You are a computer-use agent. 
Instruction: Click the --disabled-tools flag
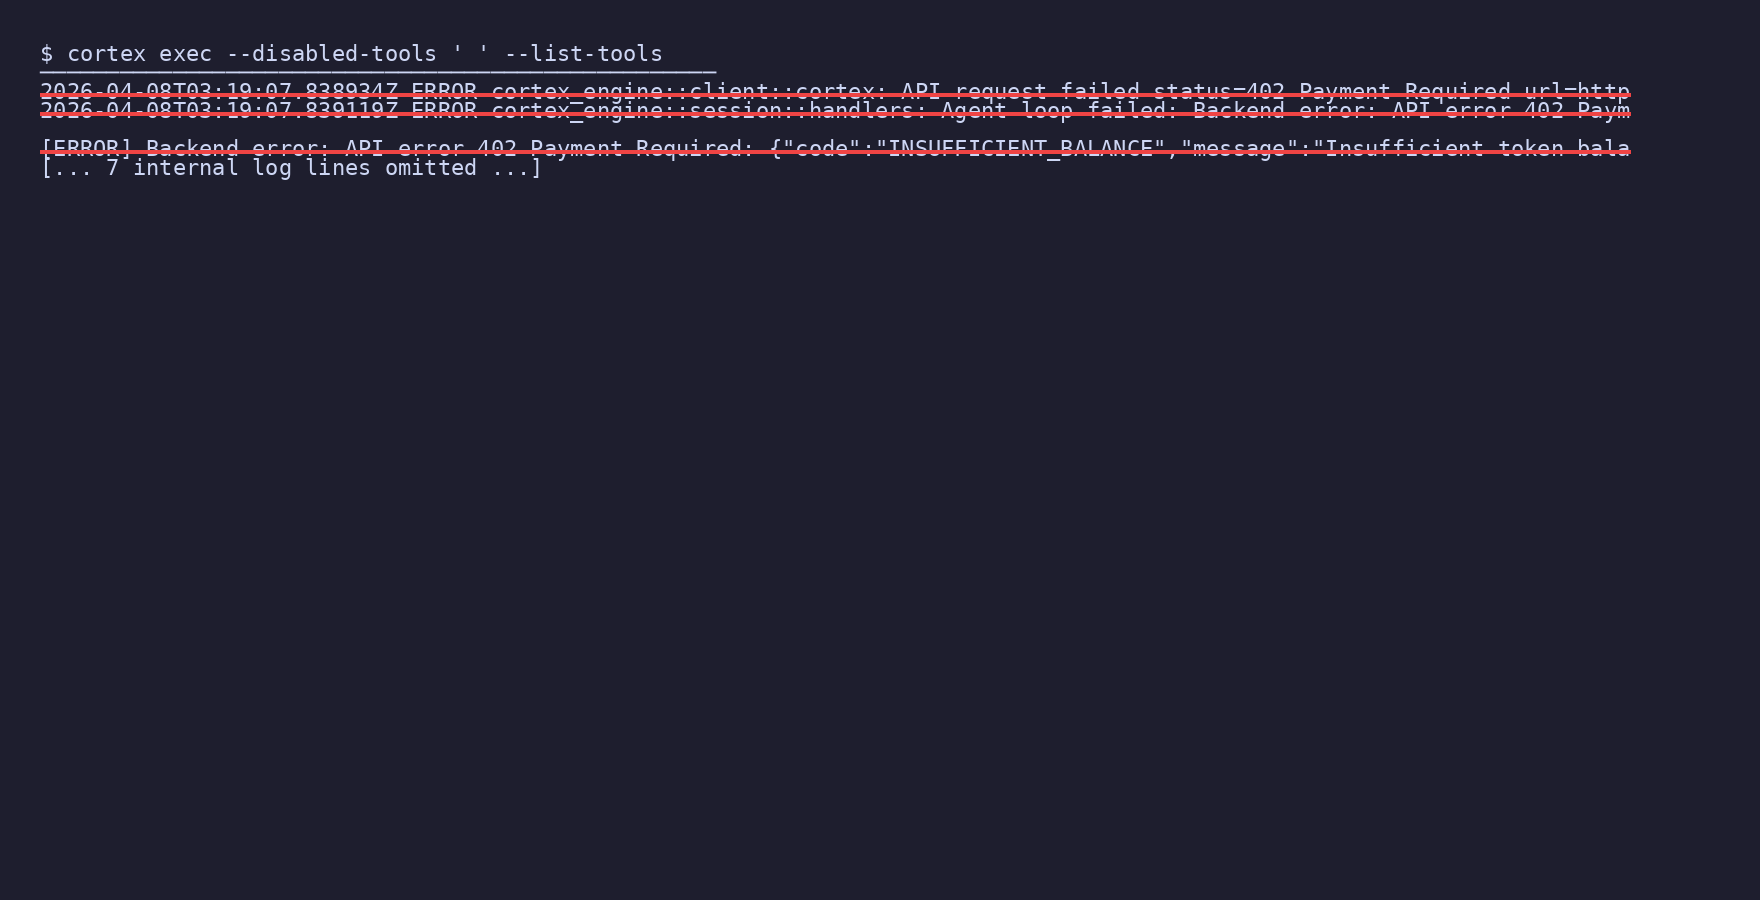click(331, 54)
